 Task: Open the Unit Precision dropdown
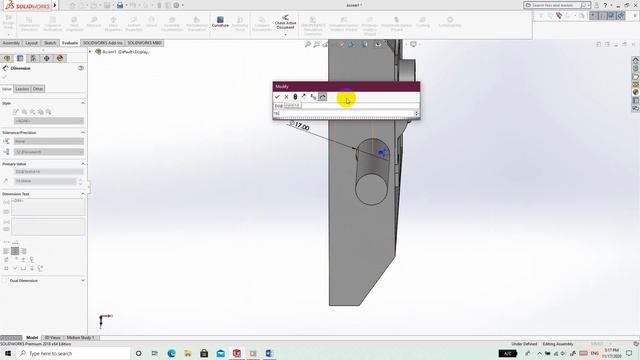49,152
